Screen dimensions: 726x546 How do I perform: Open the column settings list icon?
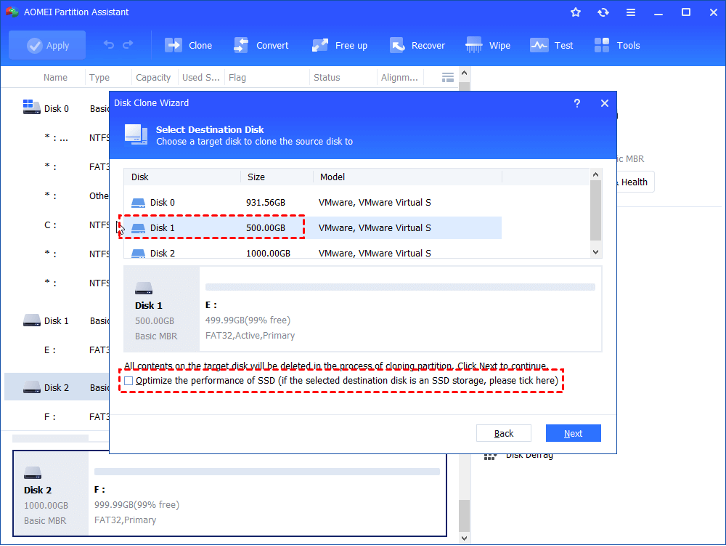tap(448, 77)
